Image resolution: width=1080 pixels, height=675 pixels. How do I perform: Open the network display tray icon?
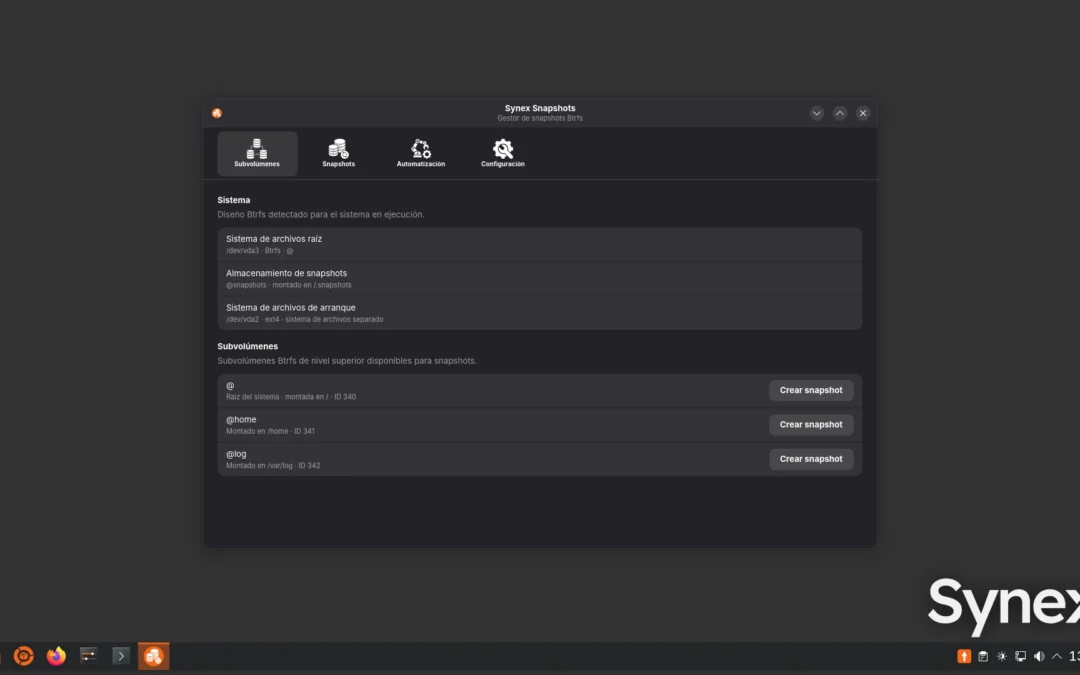[x=1020, y=656]
